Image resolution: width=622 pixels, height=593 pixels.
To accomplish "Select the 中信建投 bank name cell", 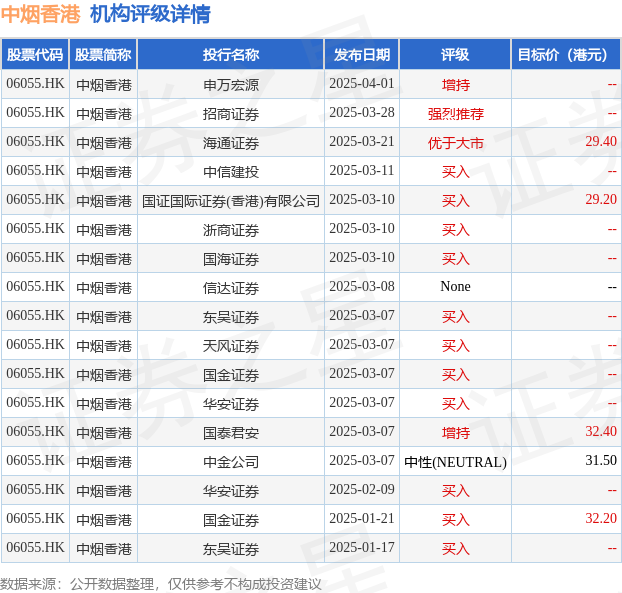I will [x=231, y=172].
